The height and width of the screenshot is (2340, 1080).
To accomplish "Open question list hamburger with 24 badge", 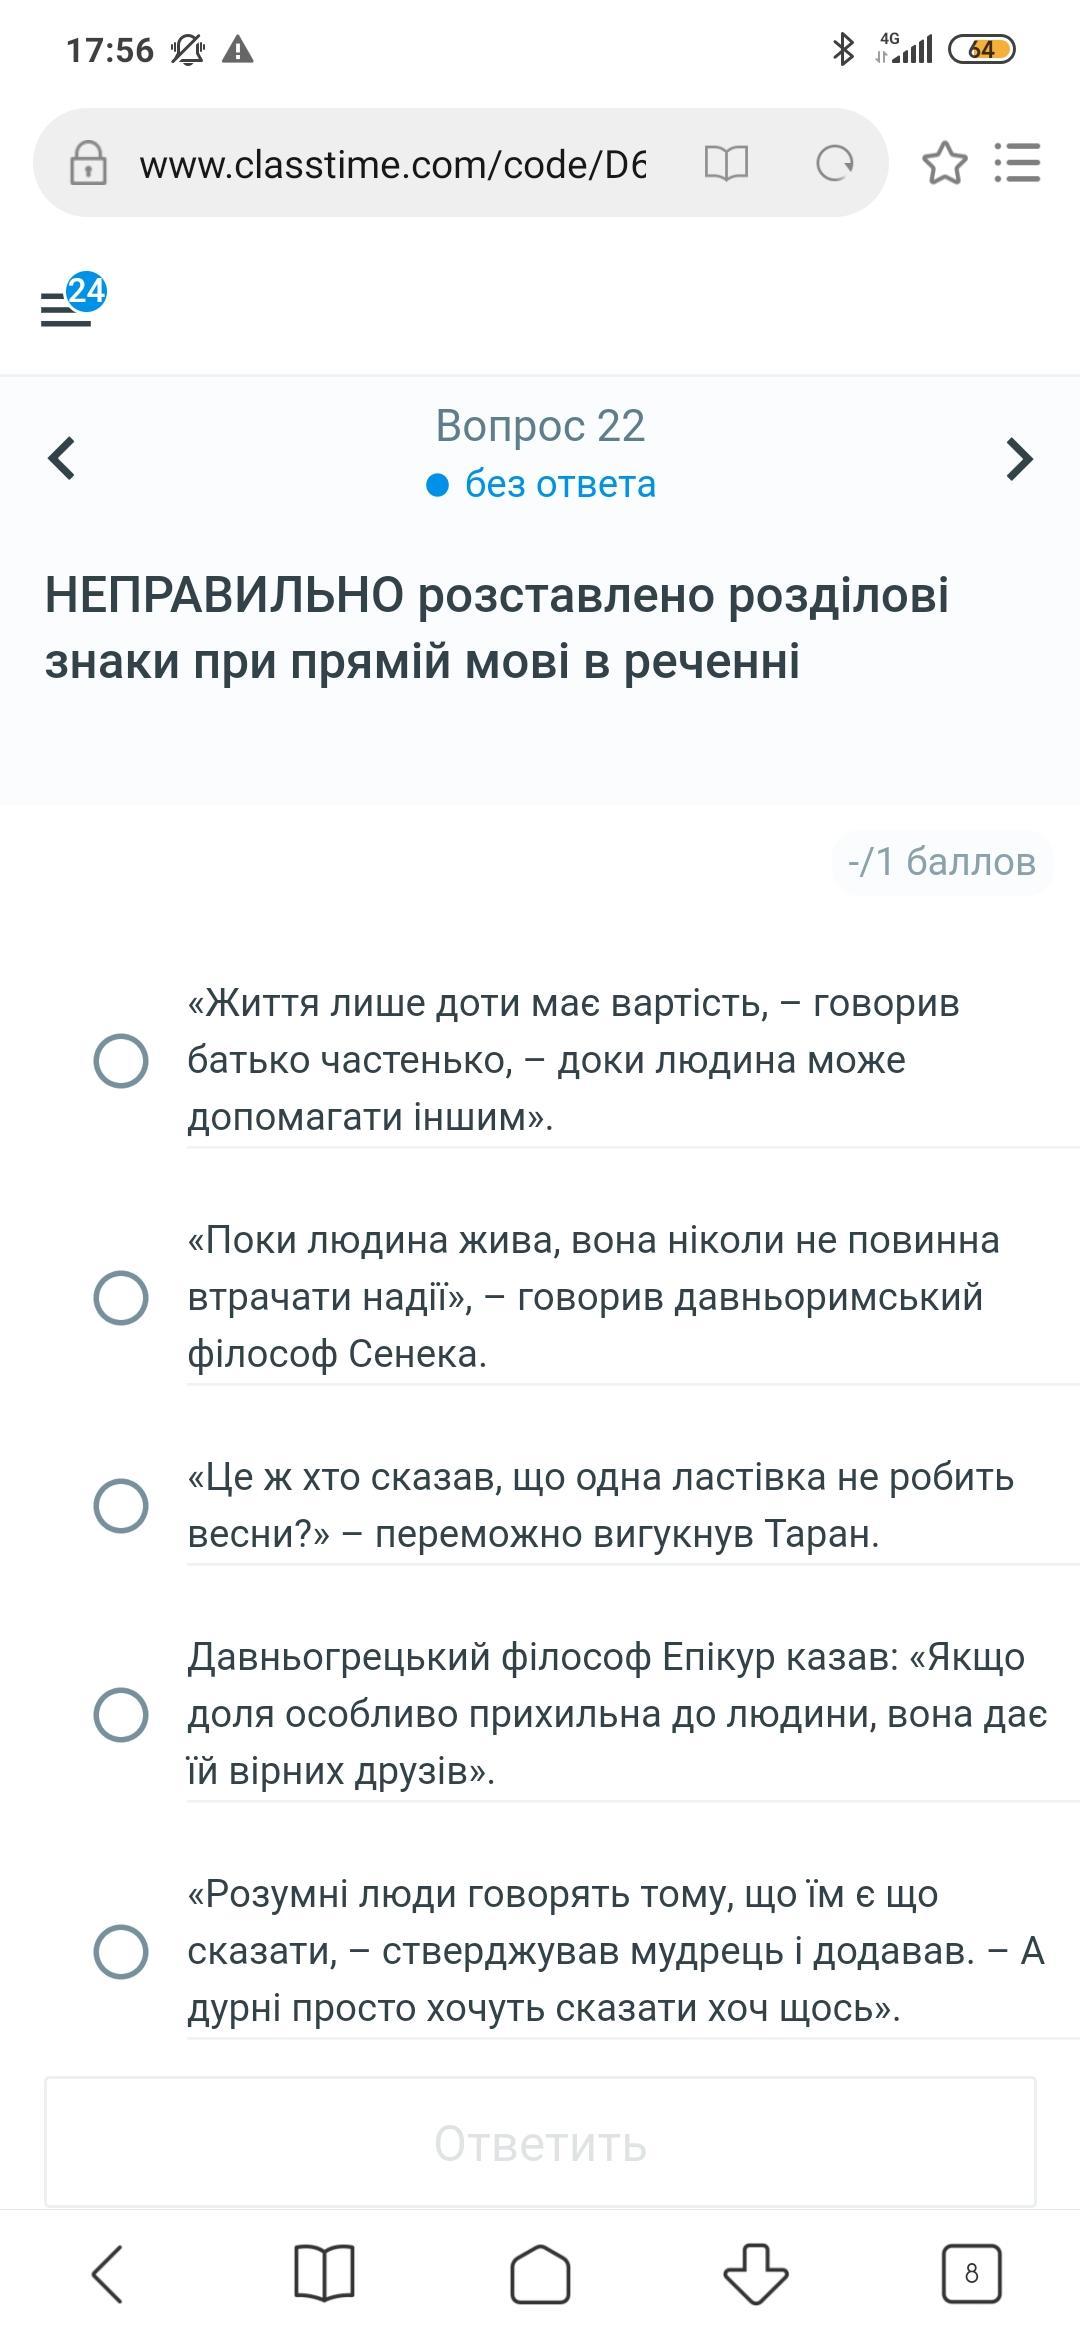I will tap(72, 300).
